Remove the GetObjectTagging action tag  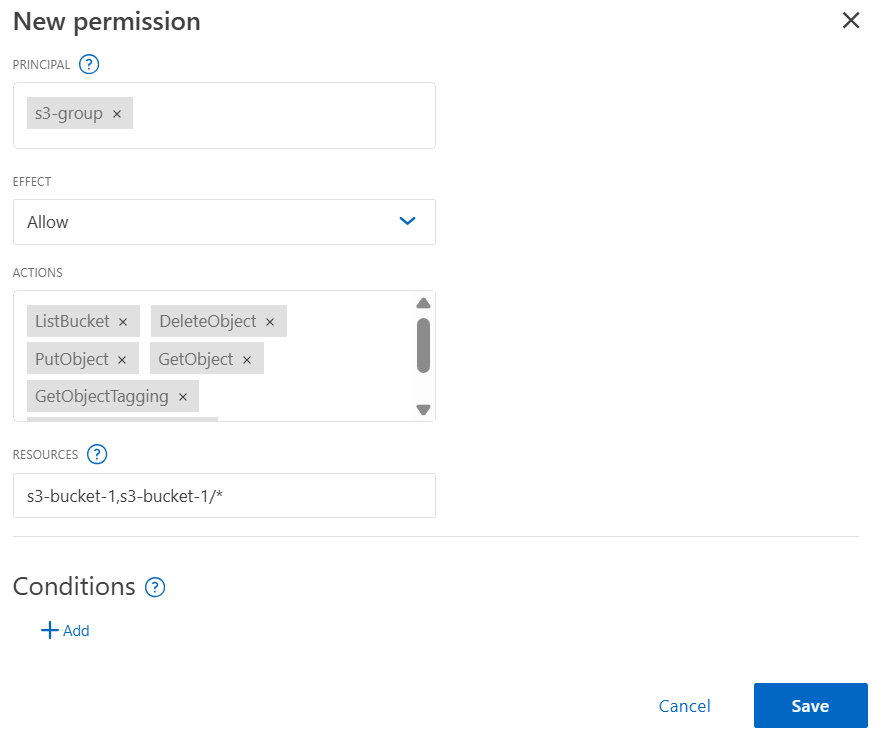coord(182,396)
